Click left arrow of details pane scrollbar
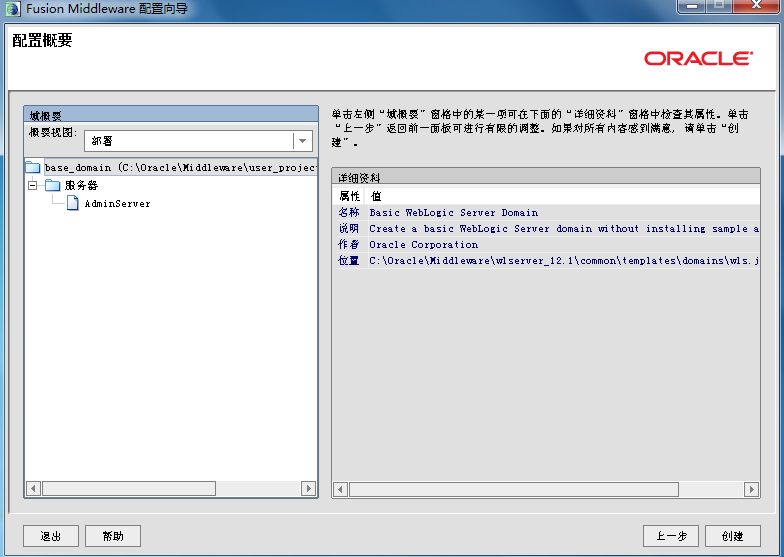This screenshot has height=557, width=784. tap(340, 490)
